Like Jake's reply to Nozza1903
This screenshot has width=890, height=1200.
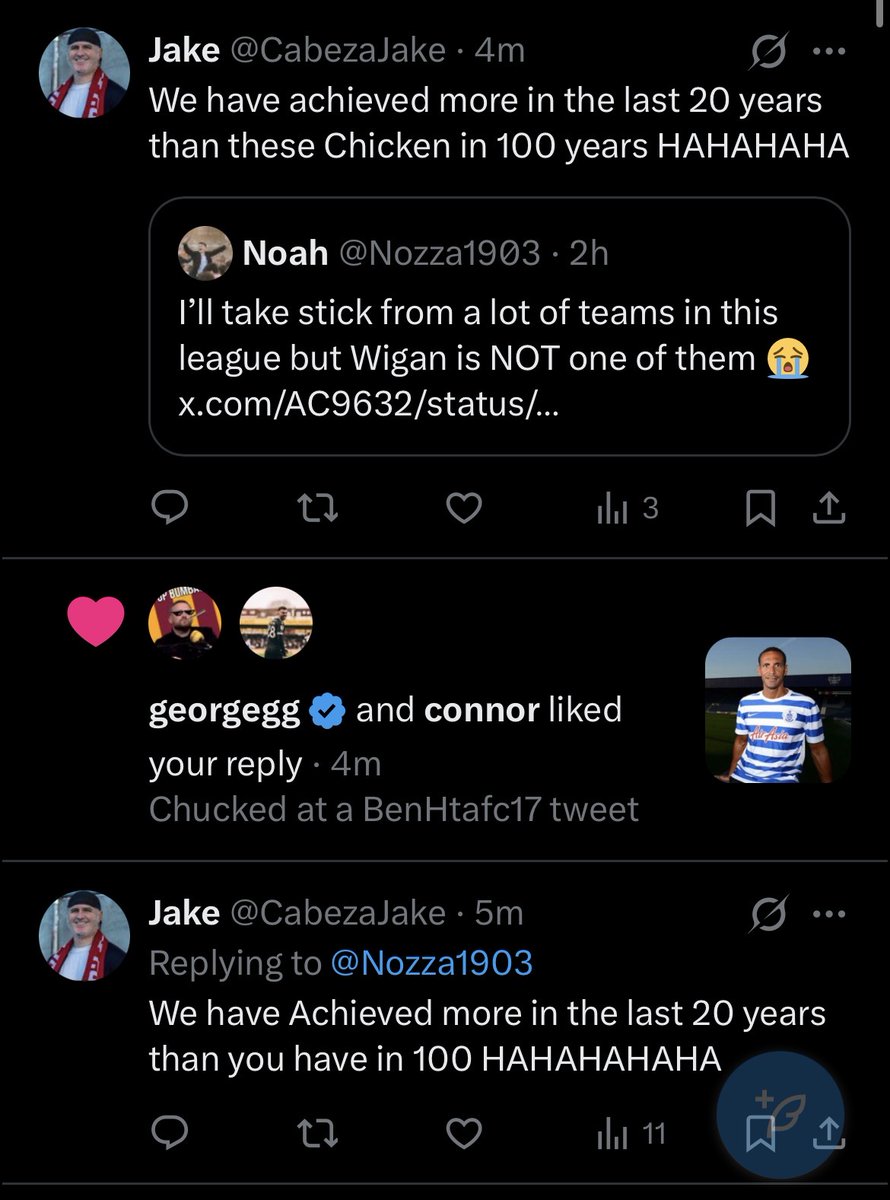point(463,1133)
